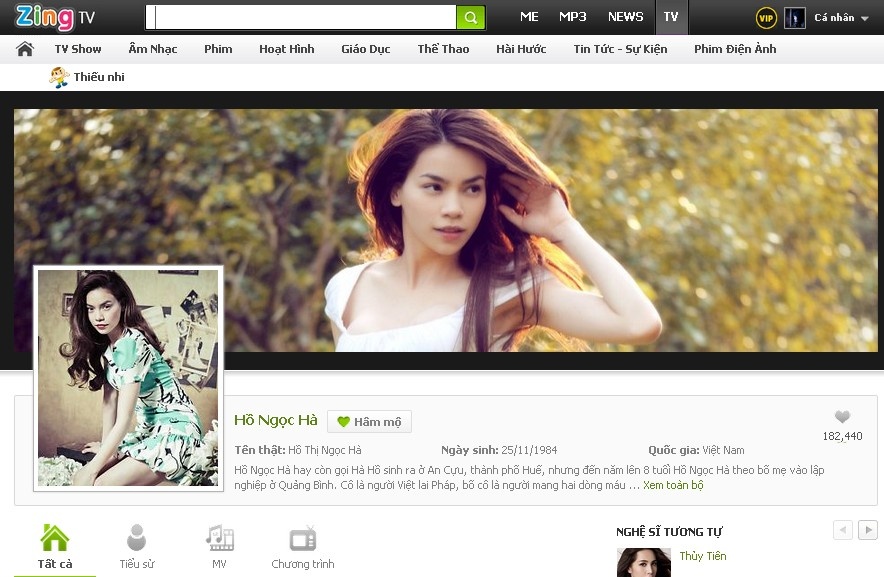The height and width of the screenshot is (577, 884).
Task: Click inside the search input field
Action: click(x=300, y=17)
